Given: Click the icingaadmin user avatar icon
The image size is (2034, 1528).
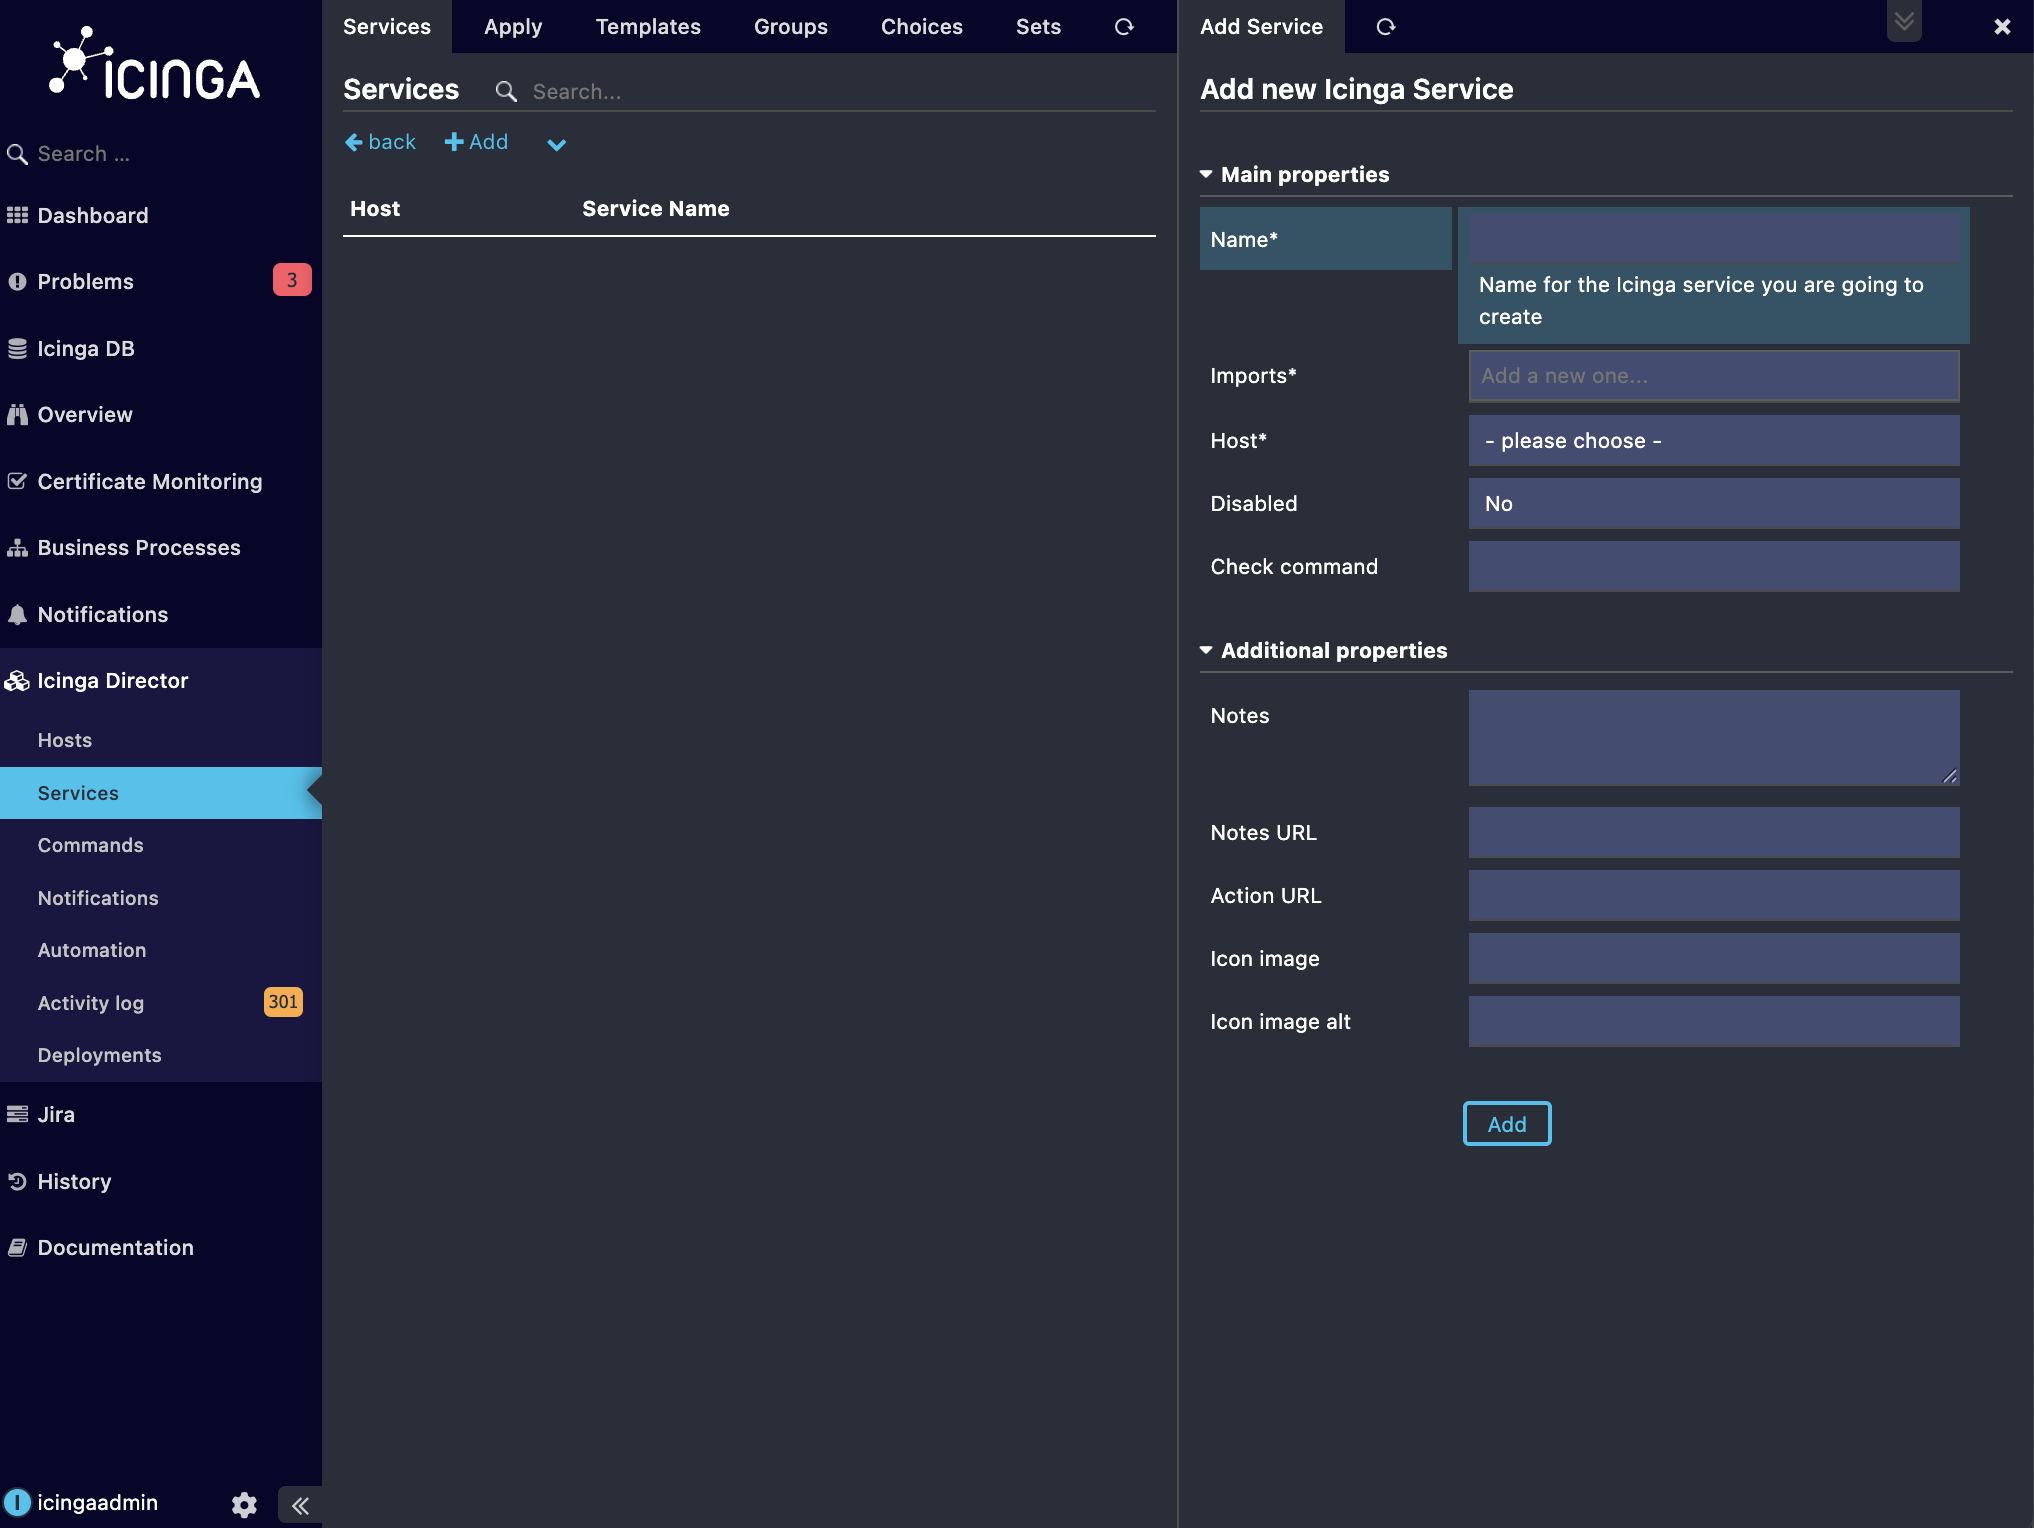Looking at the screenshot, I should [17, 1502].
